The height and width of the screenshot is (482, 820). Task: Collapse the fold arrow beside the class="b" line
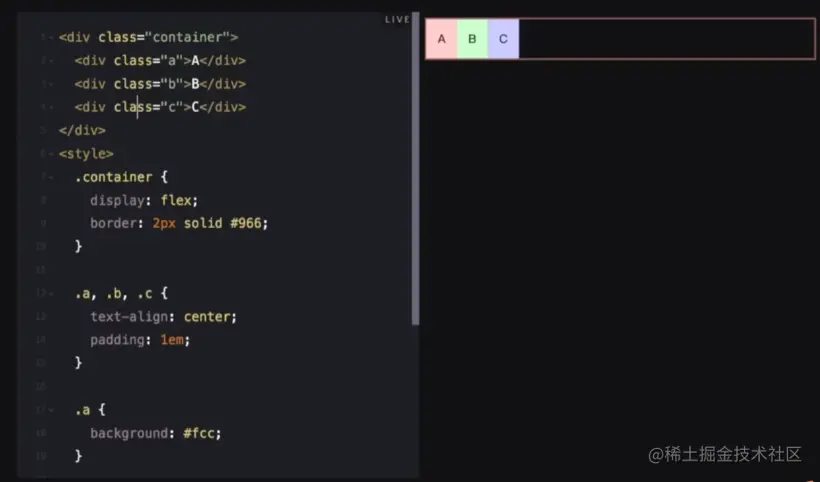[x=51, y=84]
